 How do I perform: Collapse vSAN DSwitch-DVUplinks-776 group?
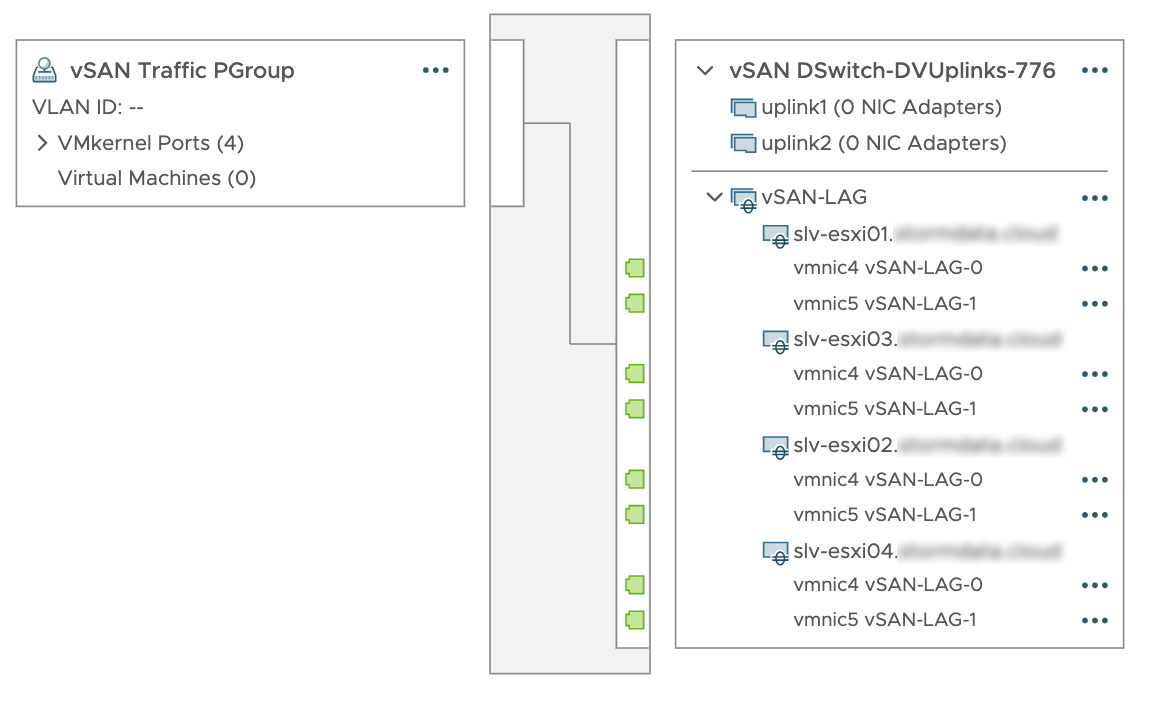tap(706, 71)
